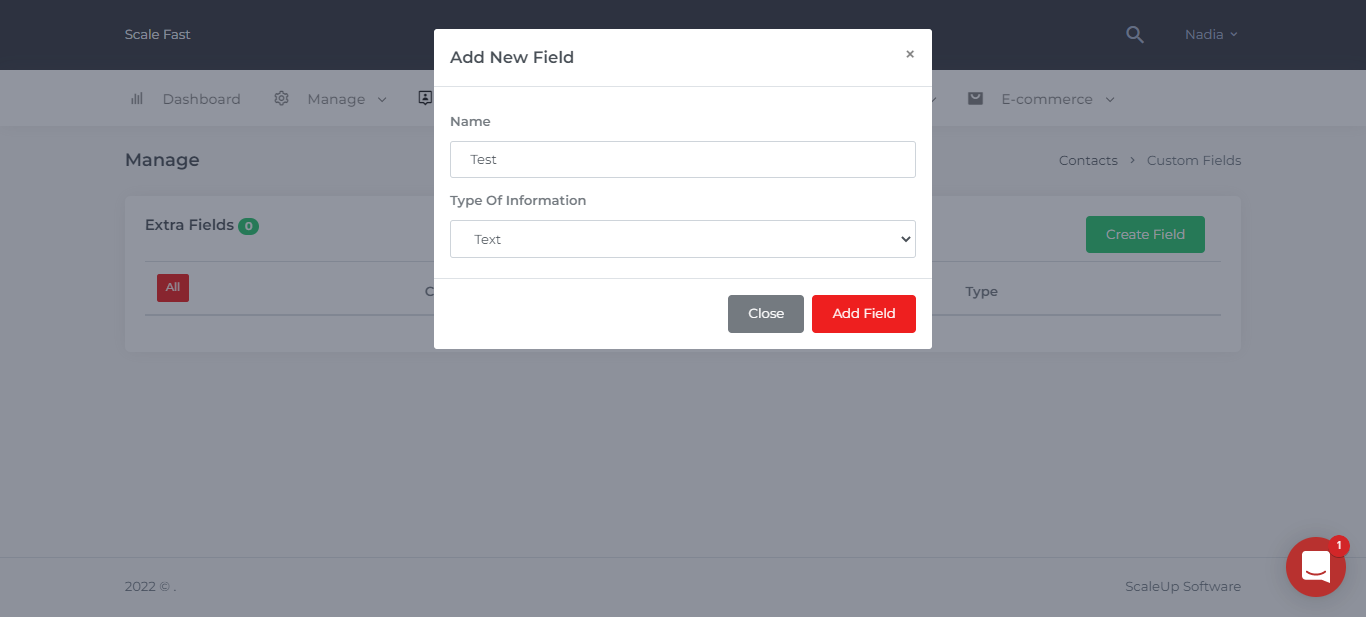Open the Type Of Information dropdown
The width and height of the screenshot is (1366, 617).
(x=683, y=239)
